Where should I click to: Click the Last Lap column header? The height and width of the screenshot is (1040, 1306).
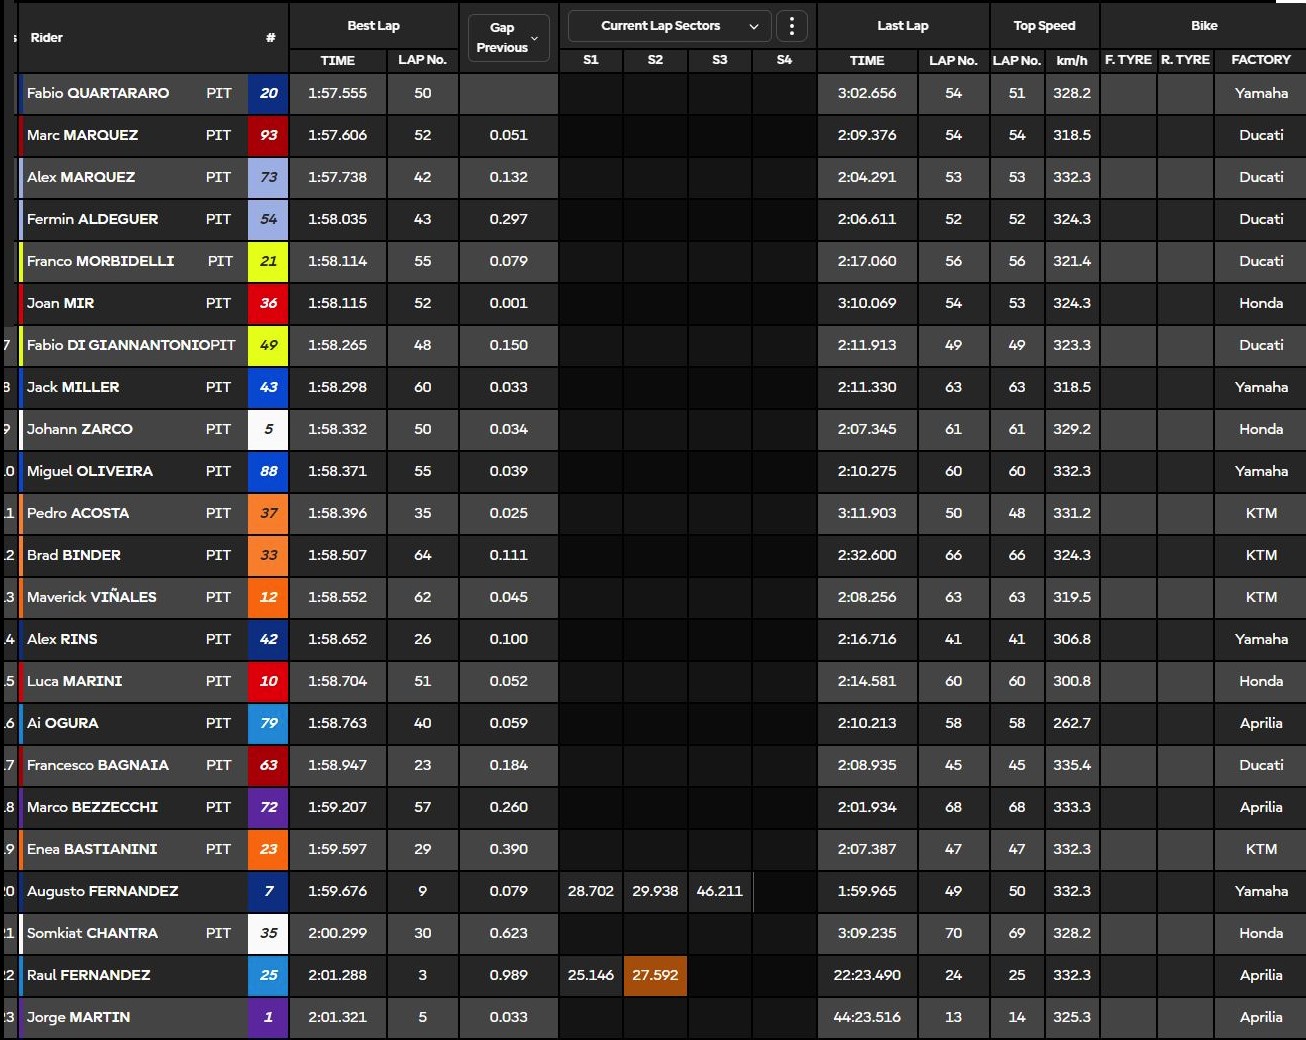pos(902,26)
